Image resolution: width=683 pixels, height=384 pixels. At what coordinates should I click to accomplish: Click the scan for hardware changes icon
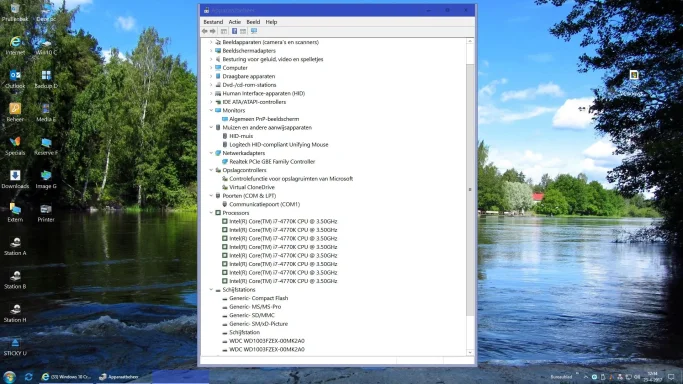(254, 31)
